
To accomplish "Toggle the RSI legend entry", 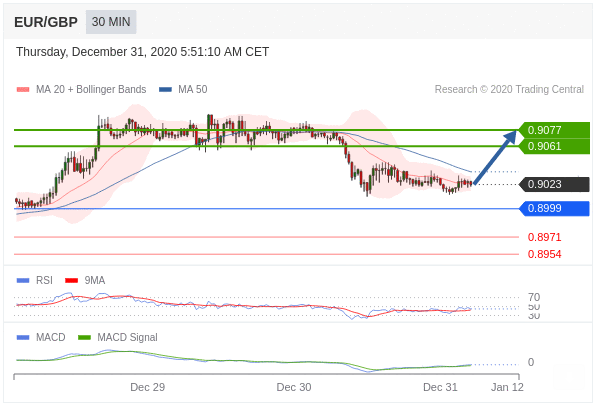I will tap(35, 281).
